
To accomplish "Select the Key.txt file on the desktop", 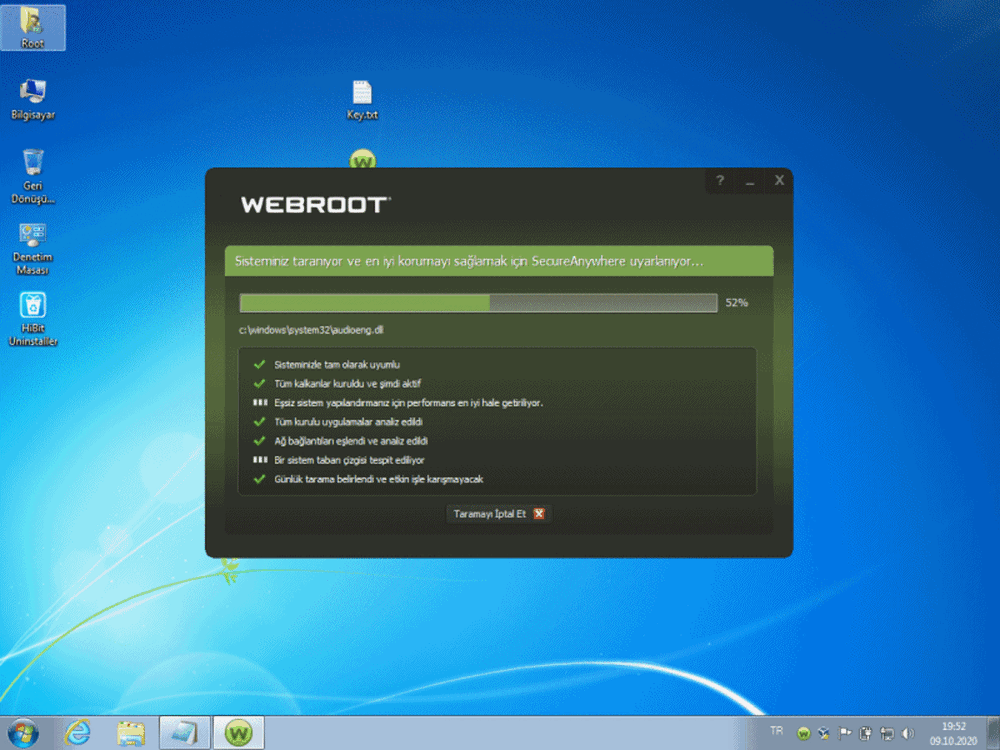I will point(362,99).
